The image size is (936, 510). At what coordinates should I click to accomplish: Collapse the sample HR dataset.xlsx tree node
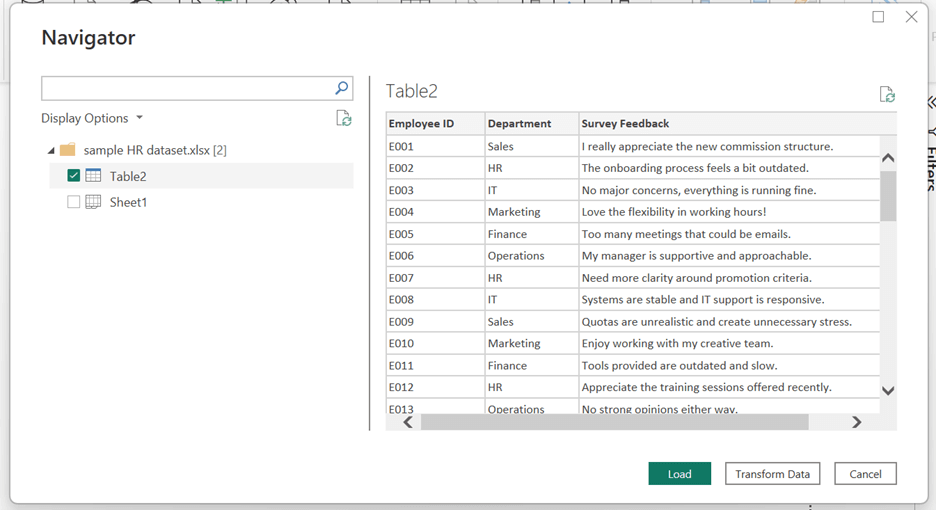point(51,150)
